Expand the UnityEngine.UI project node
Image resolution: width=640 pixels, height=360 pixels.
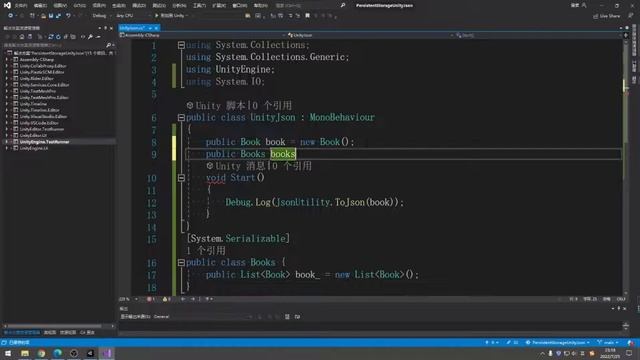click(x=7, y=148)
